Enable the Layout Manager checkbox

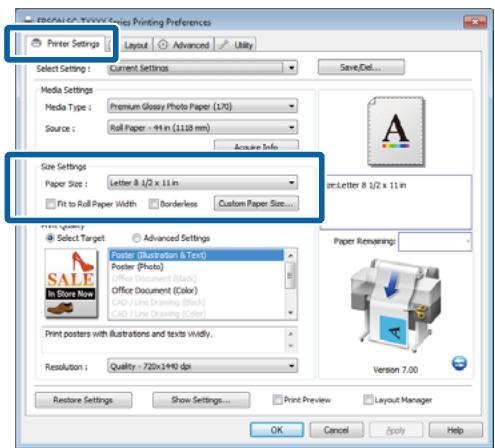[x=368, y=399]
